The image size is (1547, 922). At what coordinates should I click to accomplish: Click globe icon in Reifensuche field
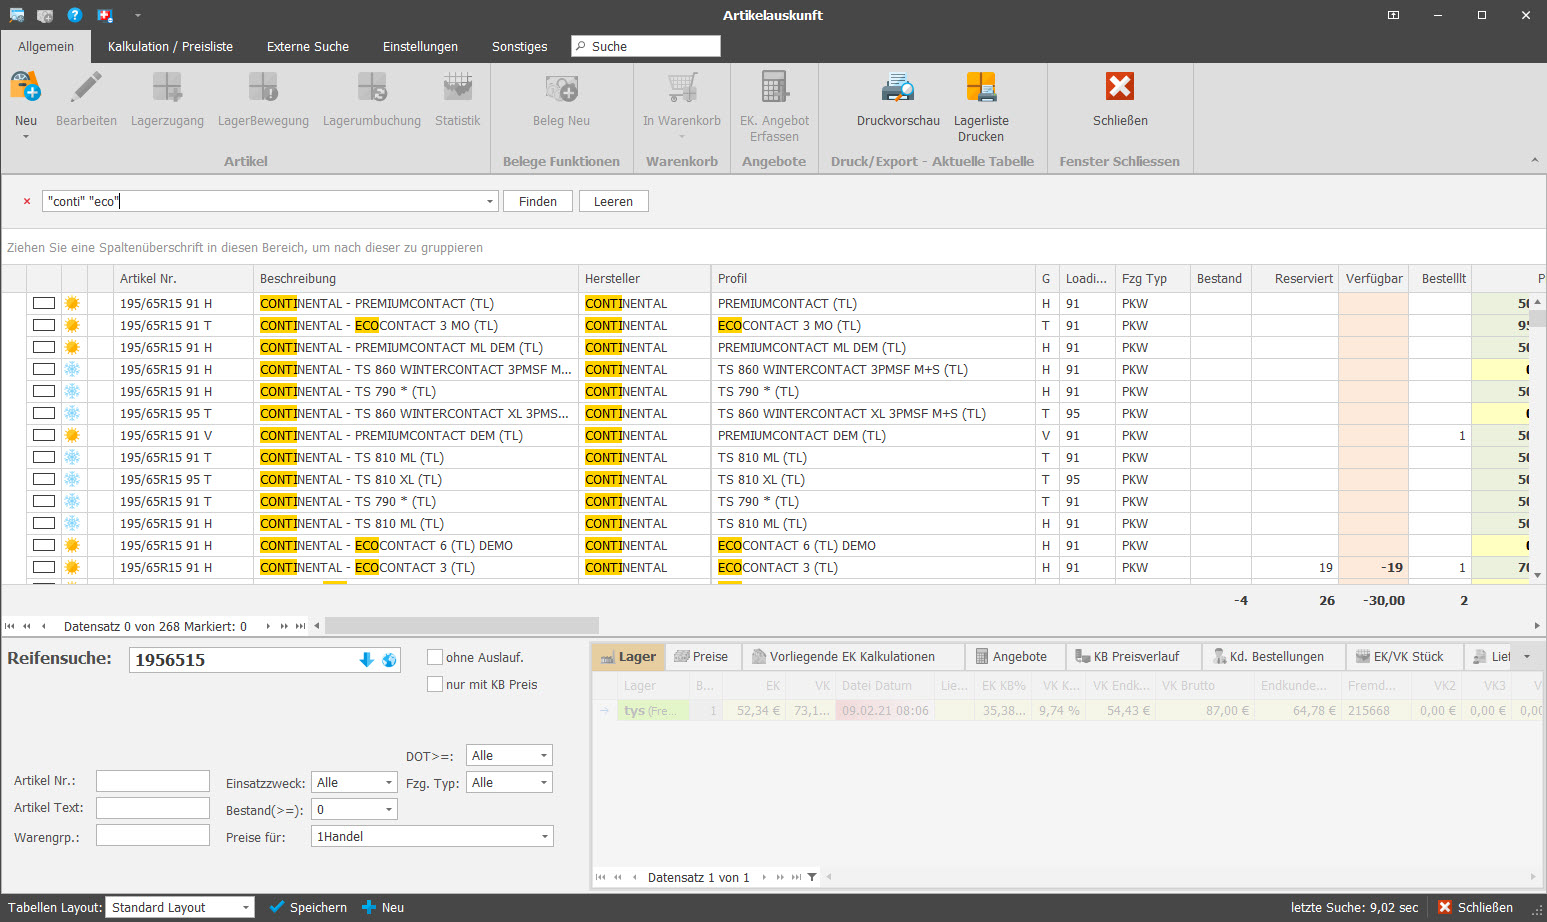click(389, 660)
